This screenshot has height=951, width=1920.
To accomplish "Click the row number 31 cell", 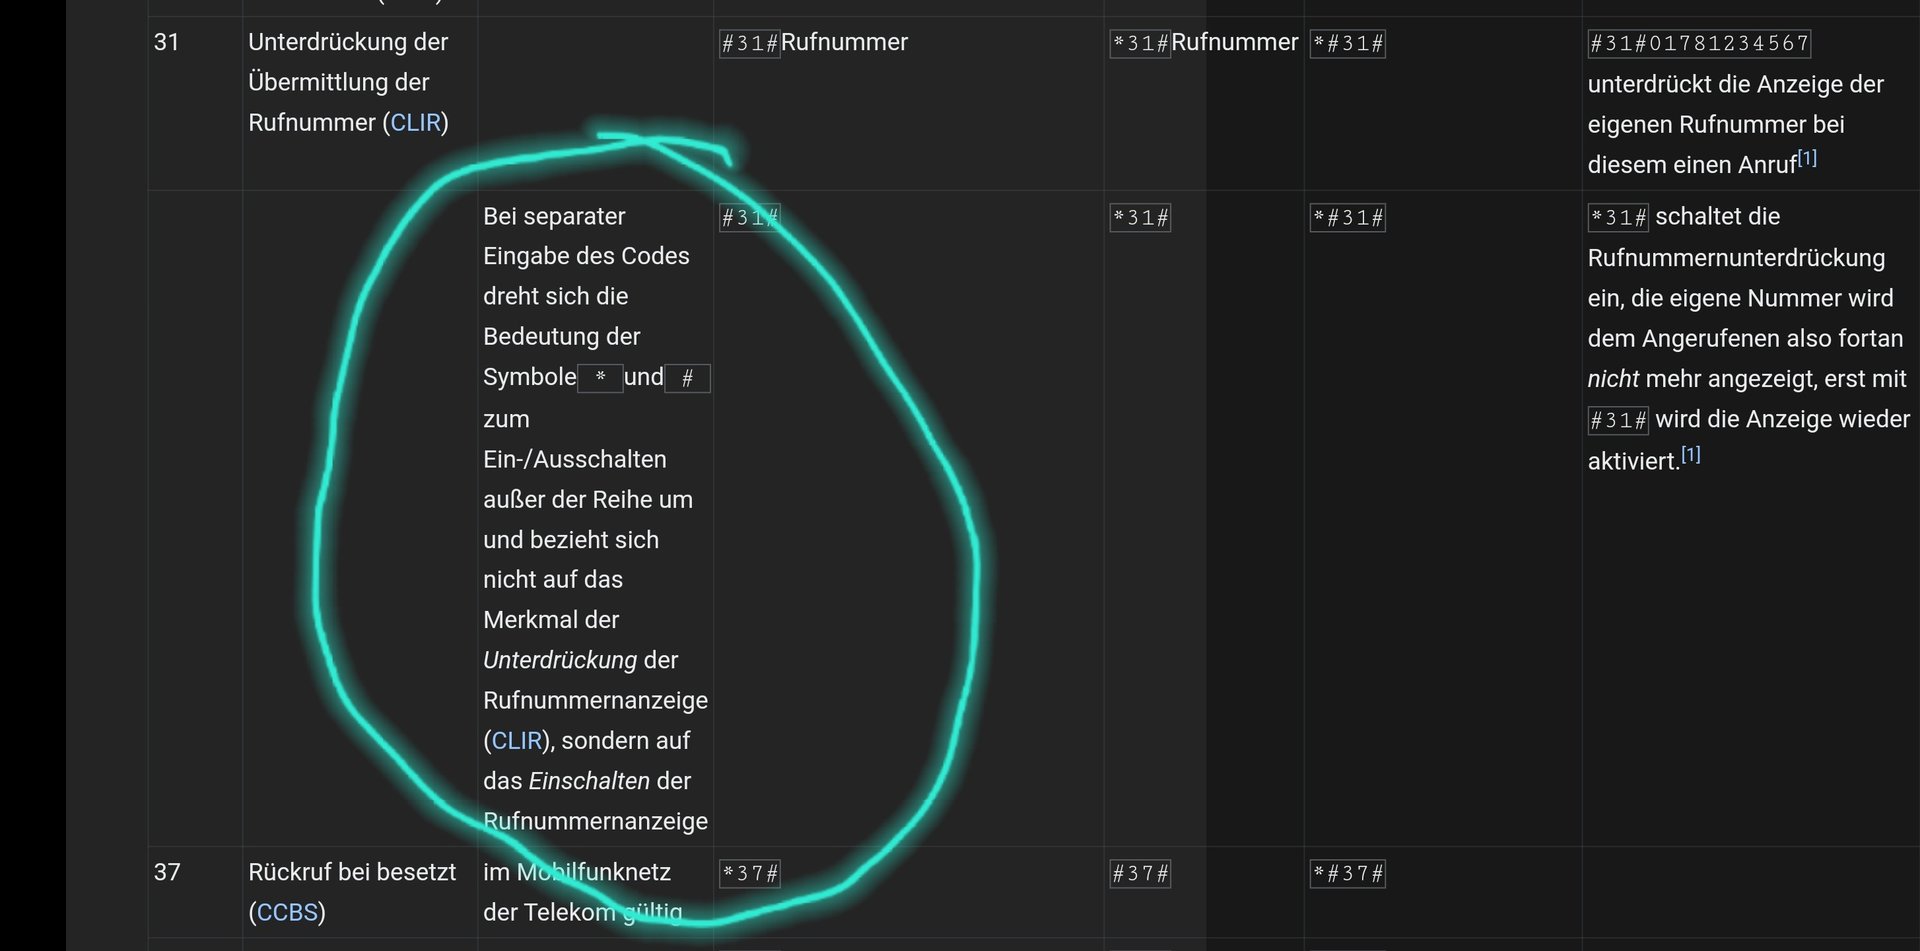I will click(167, 42).
